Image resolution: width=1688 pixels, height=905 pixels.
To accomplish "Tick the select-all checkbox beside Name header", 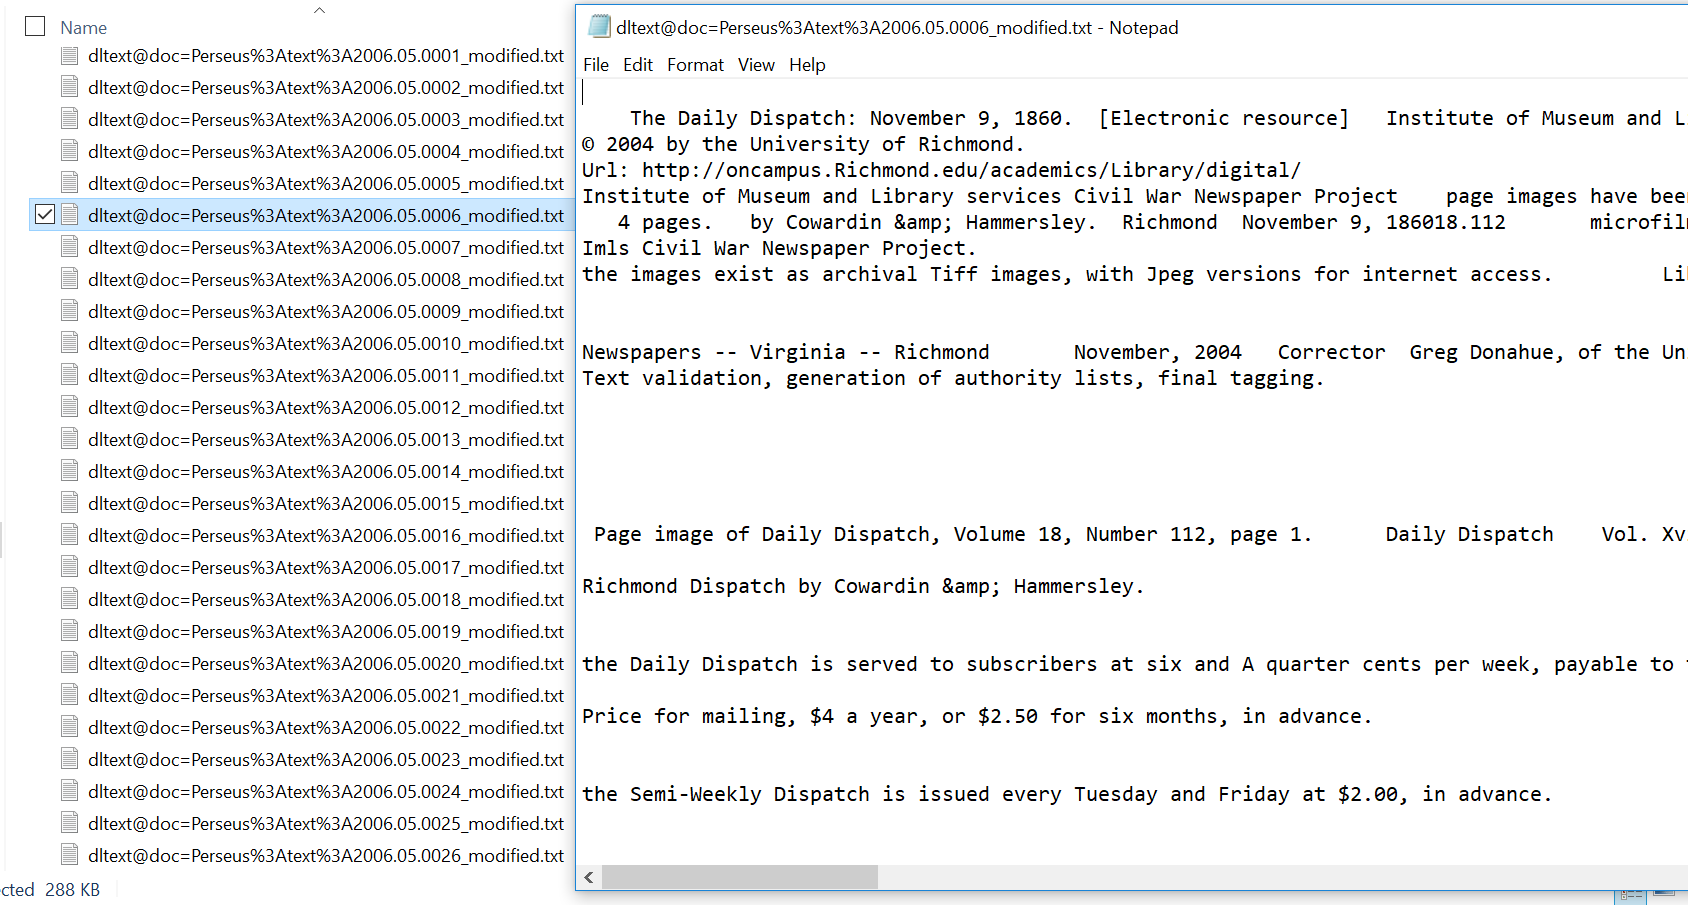I will (x=35, y=26).
